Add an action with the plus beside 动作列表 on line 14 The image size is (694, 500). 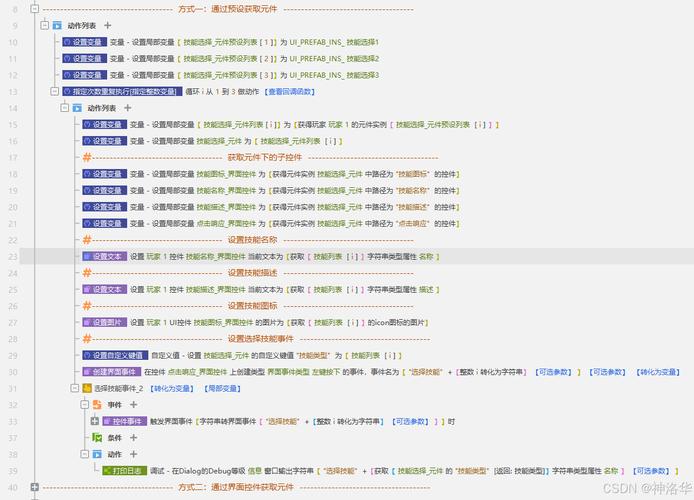[x=127, y=108]
